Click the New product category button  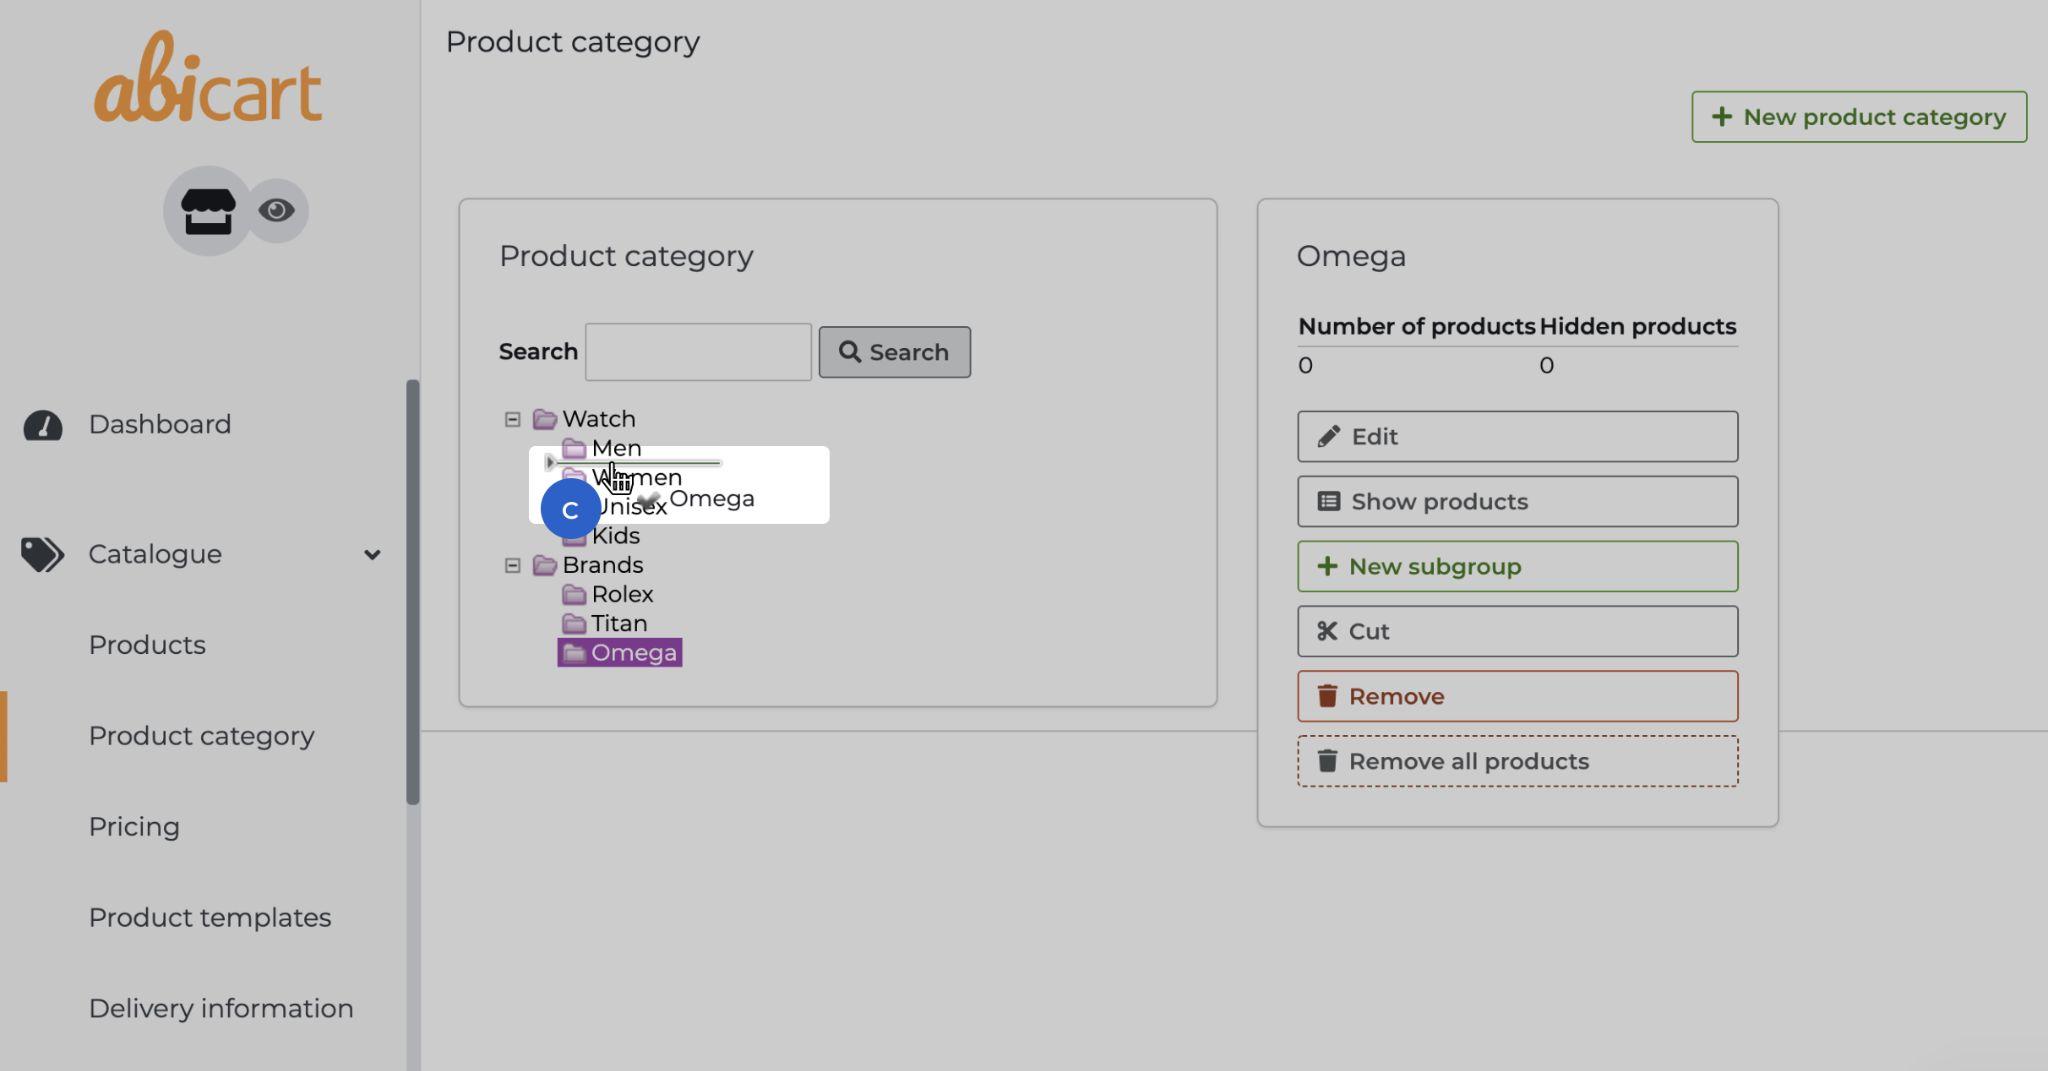1858,117
